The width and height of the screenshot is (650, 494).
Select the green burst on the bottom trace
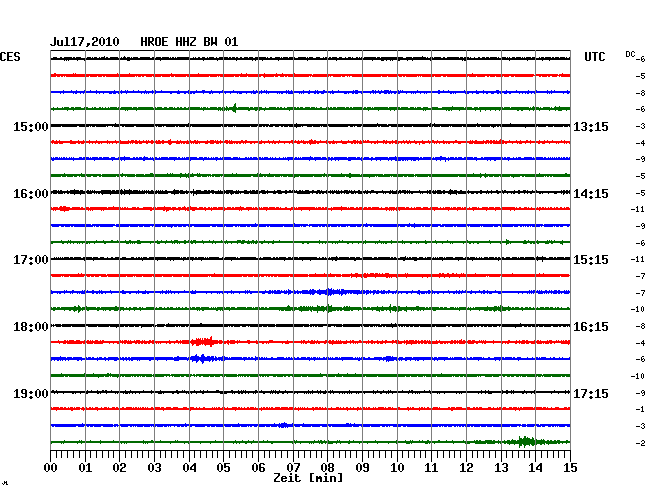526,442
